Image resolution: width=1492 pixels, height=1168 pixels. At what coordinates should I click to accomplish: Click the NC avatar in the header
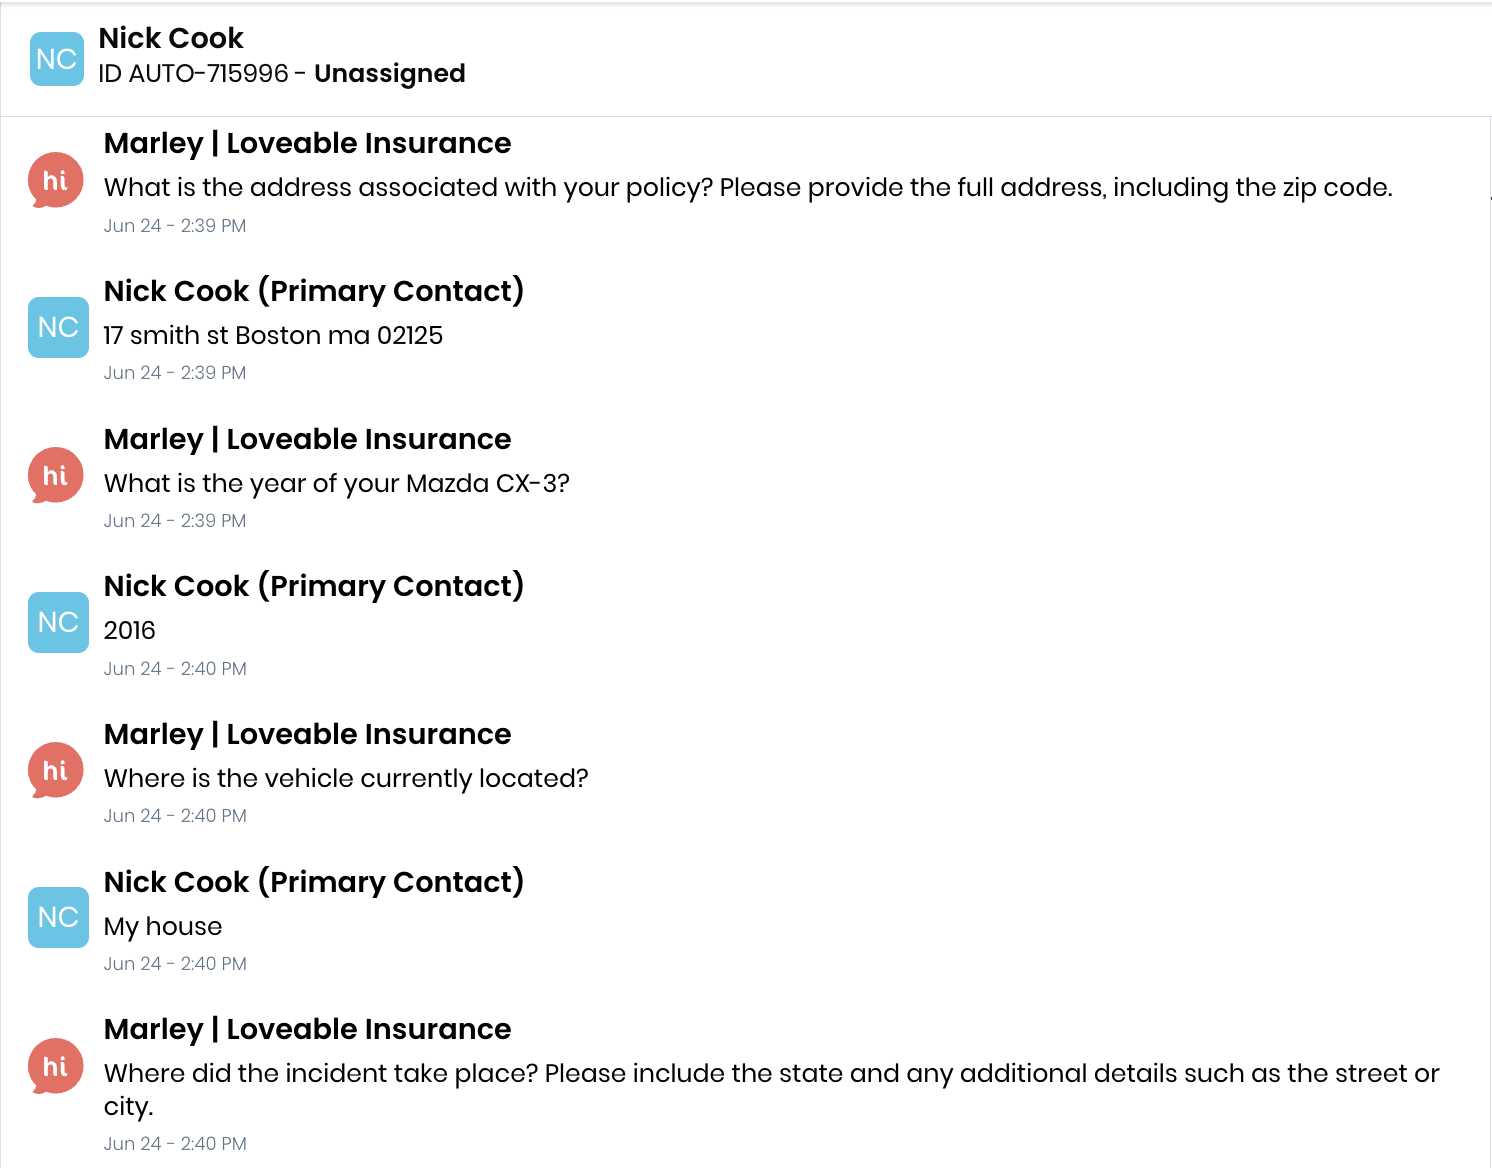[57, 59]
